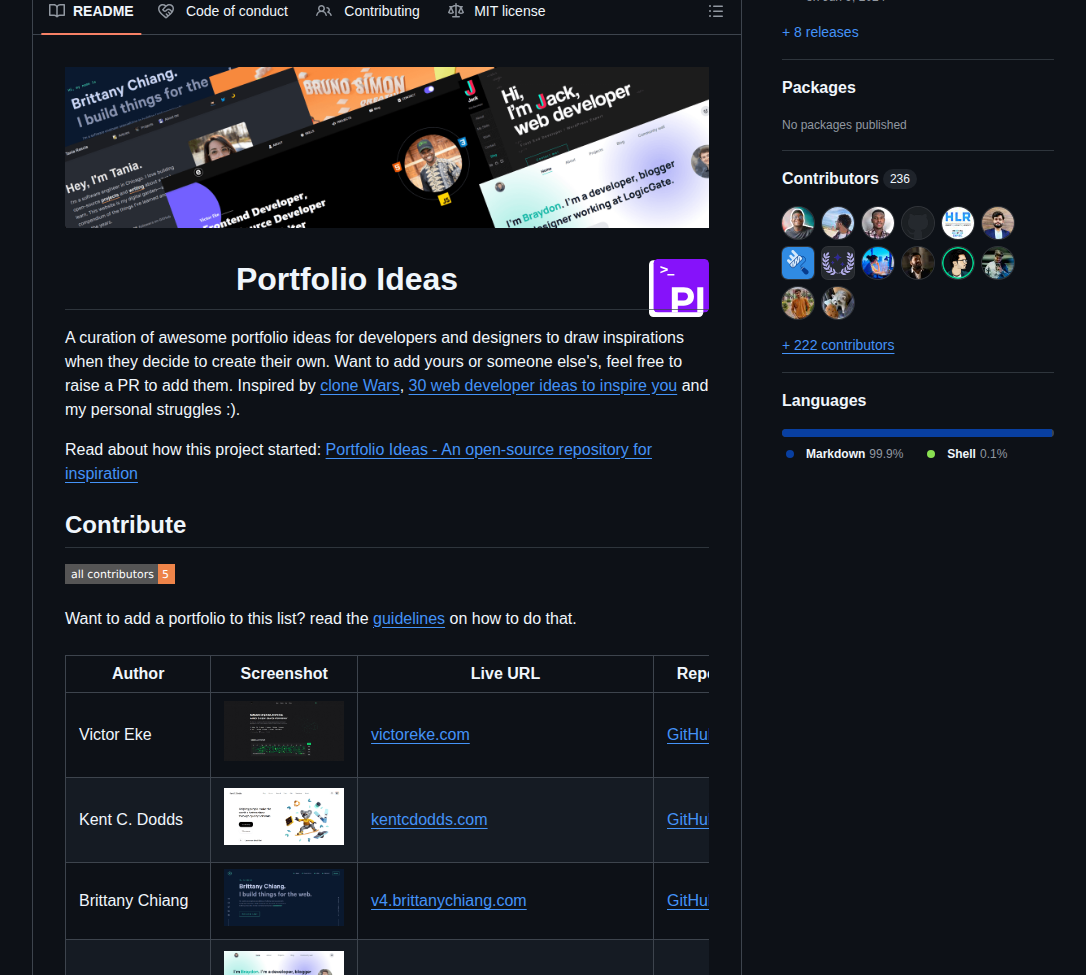
Task: Open the Code of conduct tab
Action: [223, 11]
